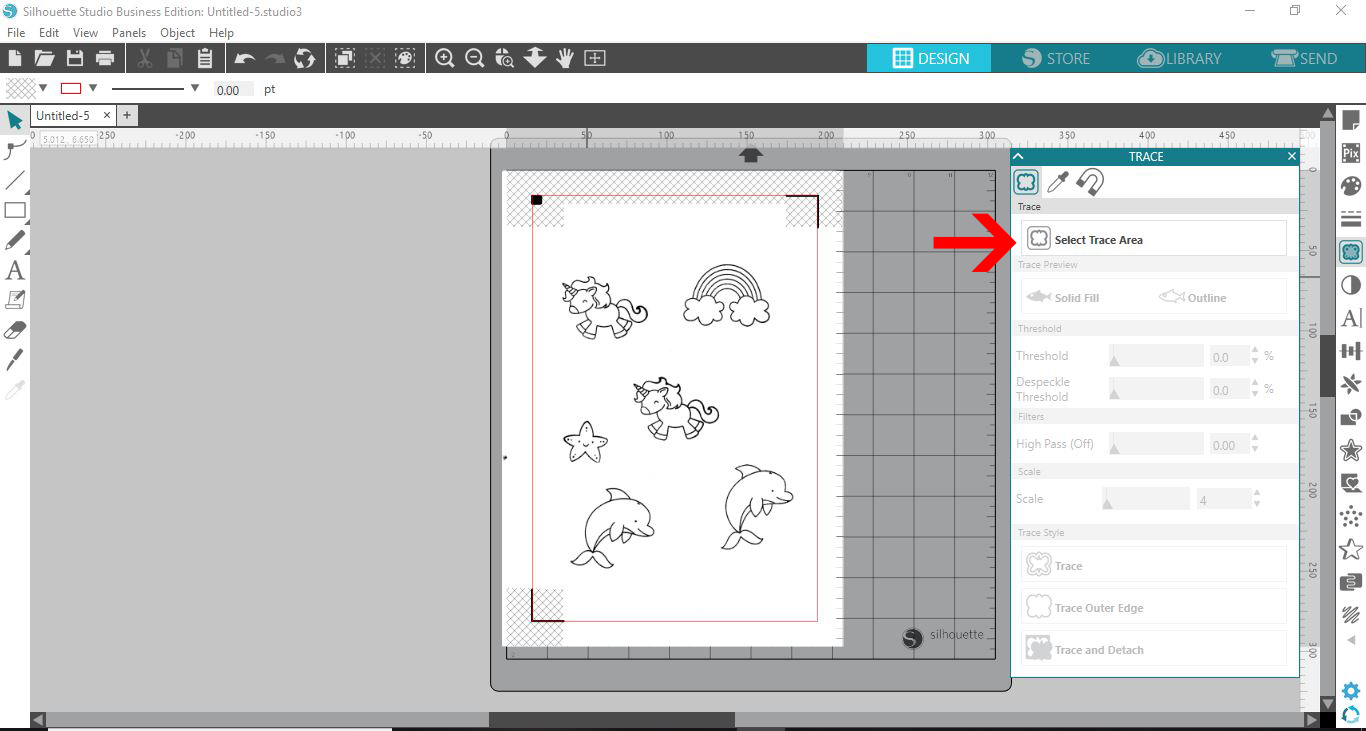
Task: Expand the line color dropdown arrow
Action: tap(93, 89)
